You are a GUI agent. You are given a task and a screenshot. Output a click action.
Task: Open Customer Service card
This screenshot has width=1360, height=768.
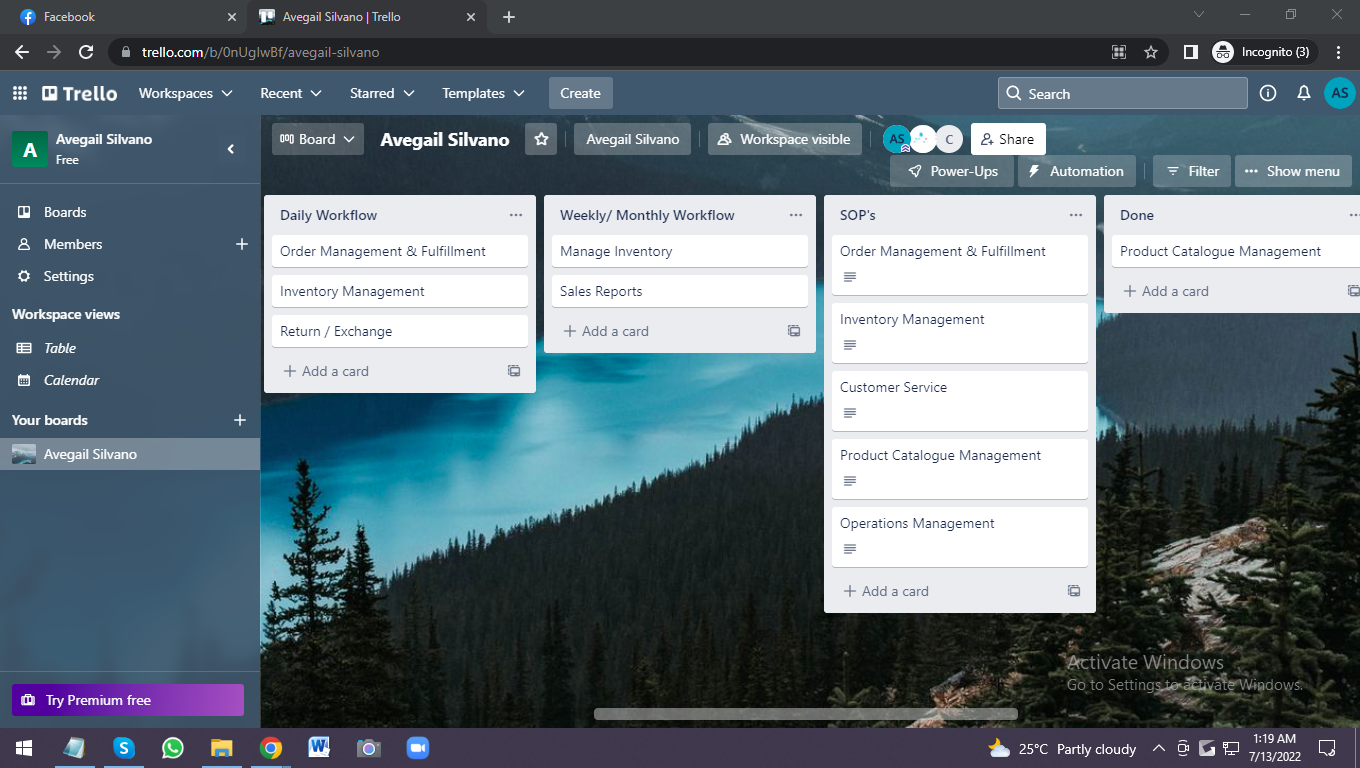[960, 401]
